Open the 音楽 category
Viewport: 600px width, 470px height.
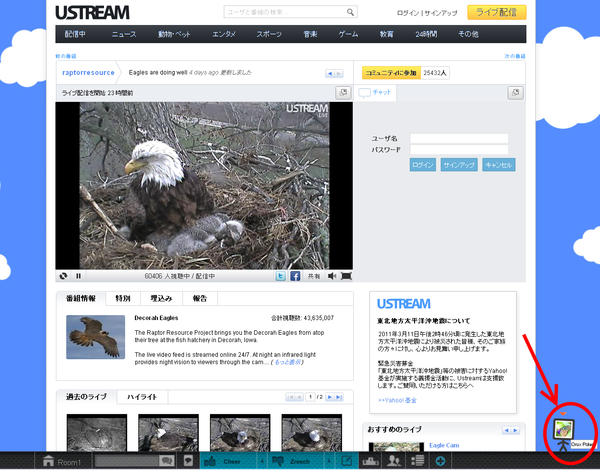[310, 34]
